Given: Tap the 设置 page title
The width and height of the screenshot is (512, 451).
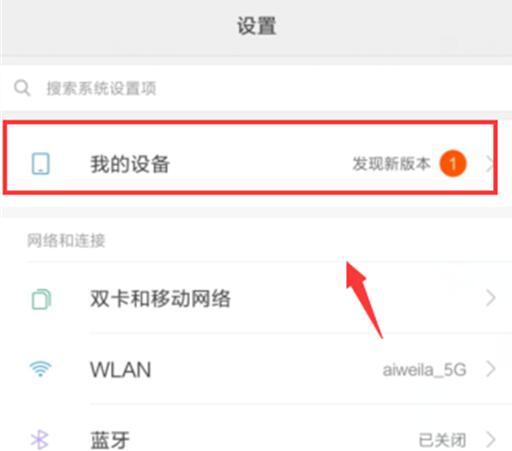Looking at the screenshot, I should (x=256, y=26).
